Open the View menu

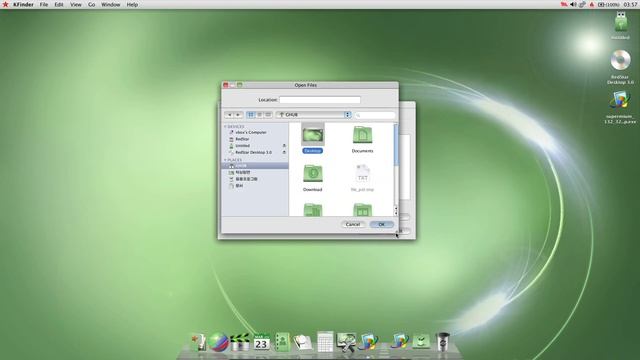pos(76,4)
